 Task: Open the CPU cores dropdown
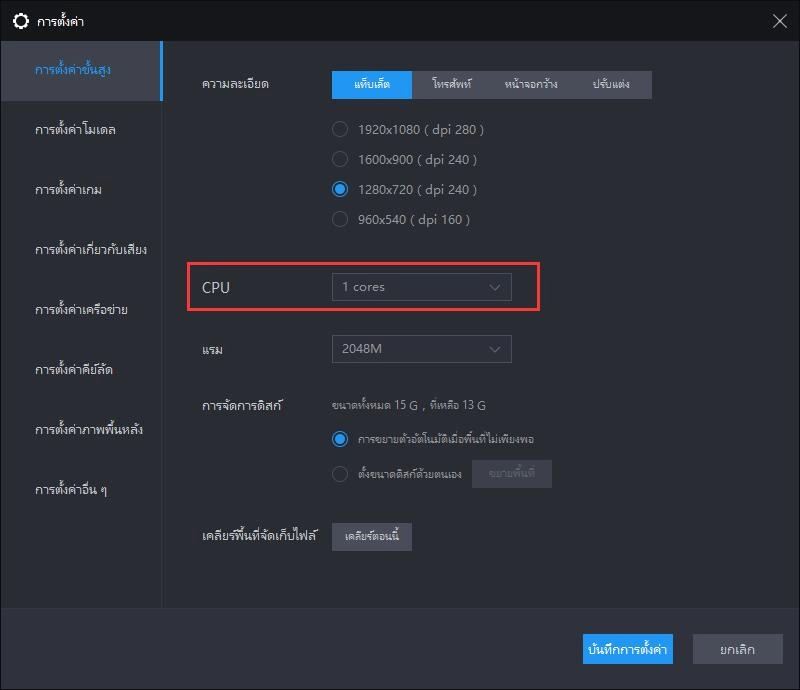pos(422,287)
